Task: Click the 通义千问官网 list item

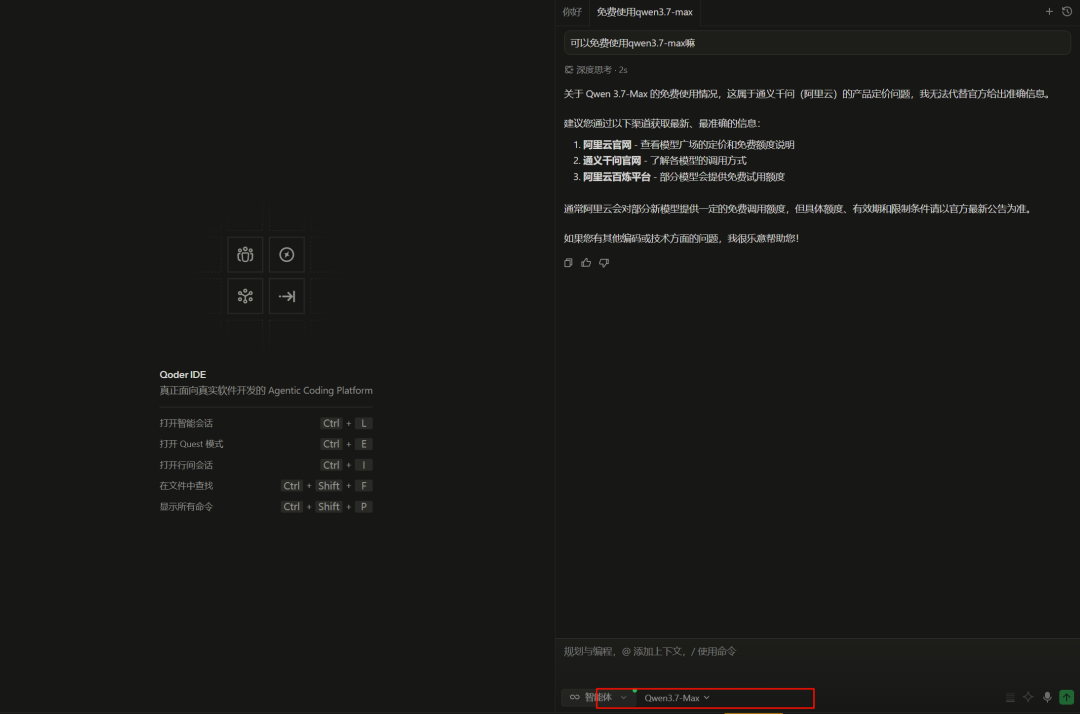Action: click(664, 160)
